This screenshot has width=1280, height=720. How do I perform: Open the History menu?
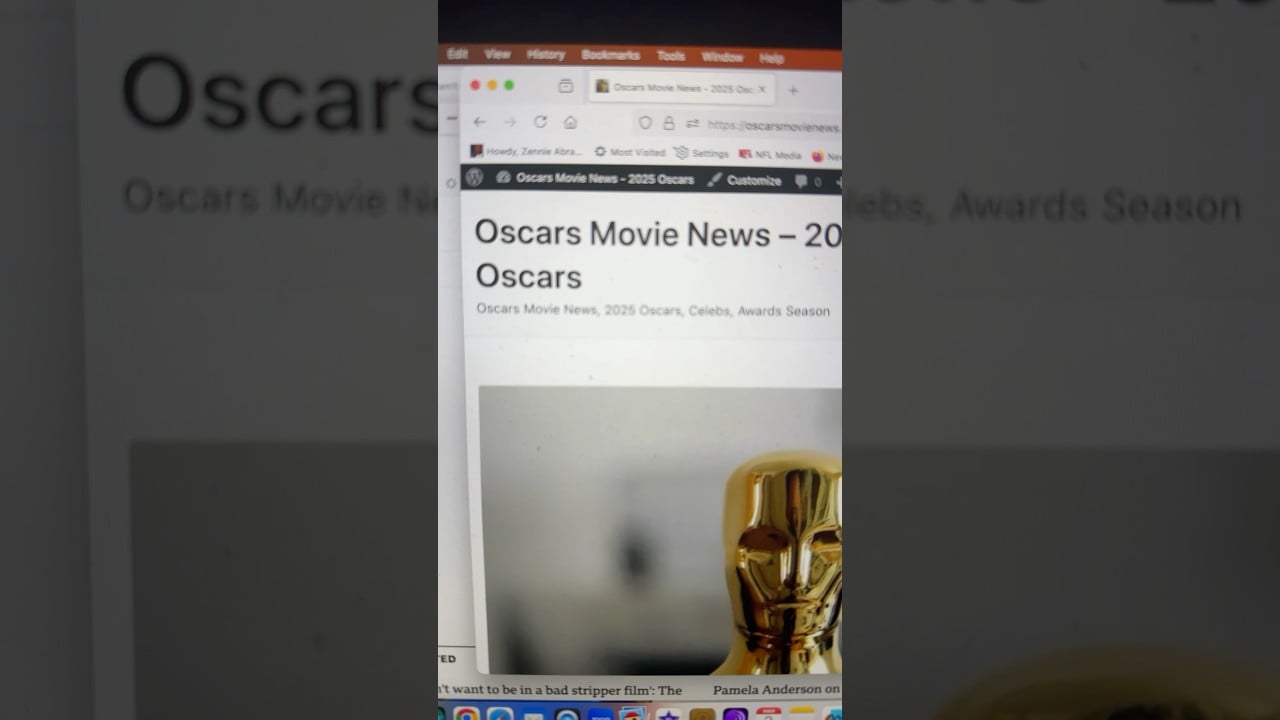click(x=546, y=55)
